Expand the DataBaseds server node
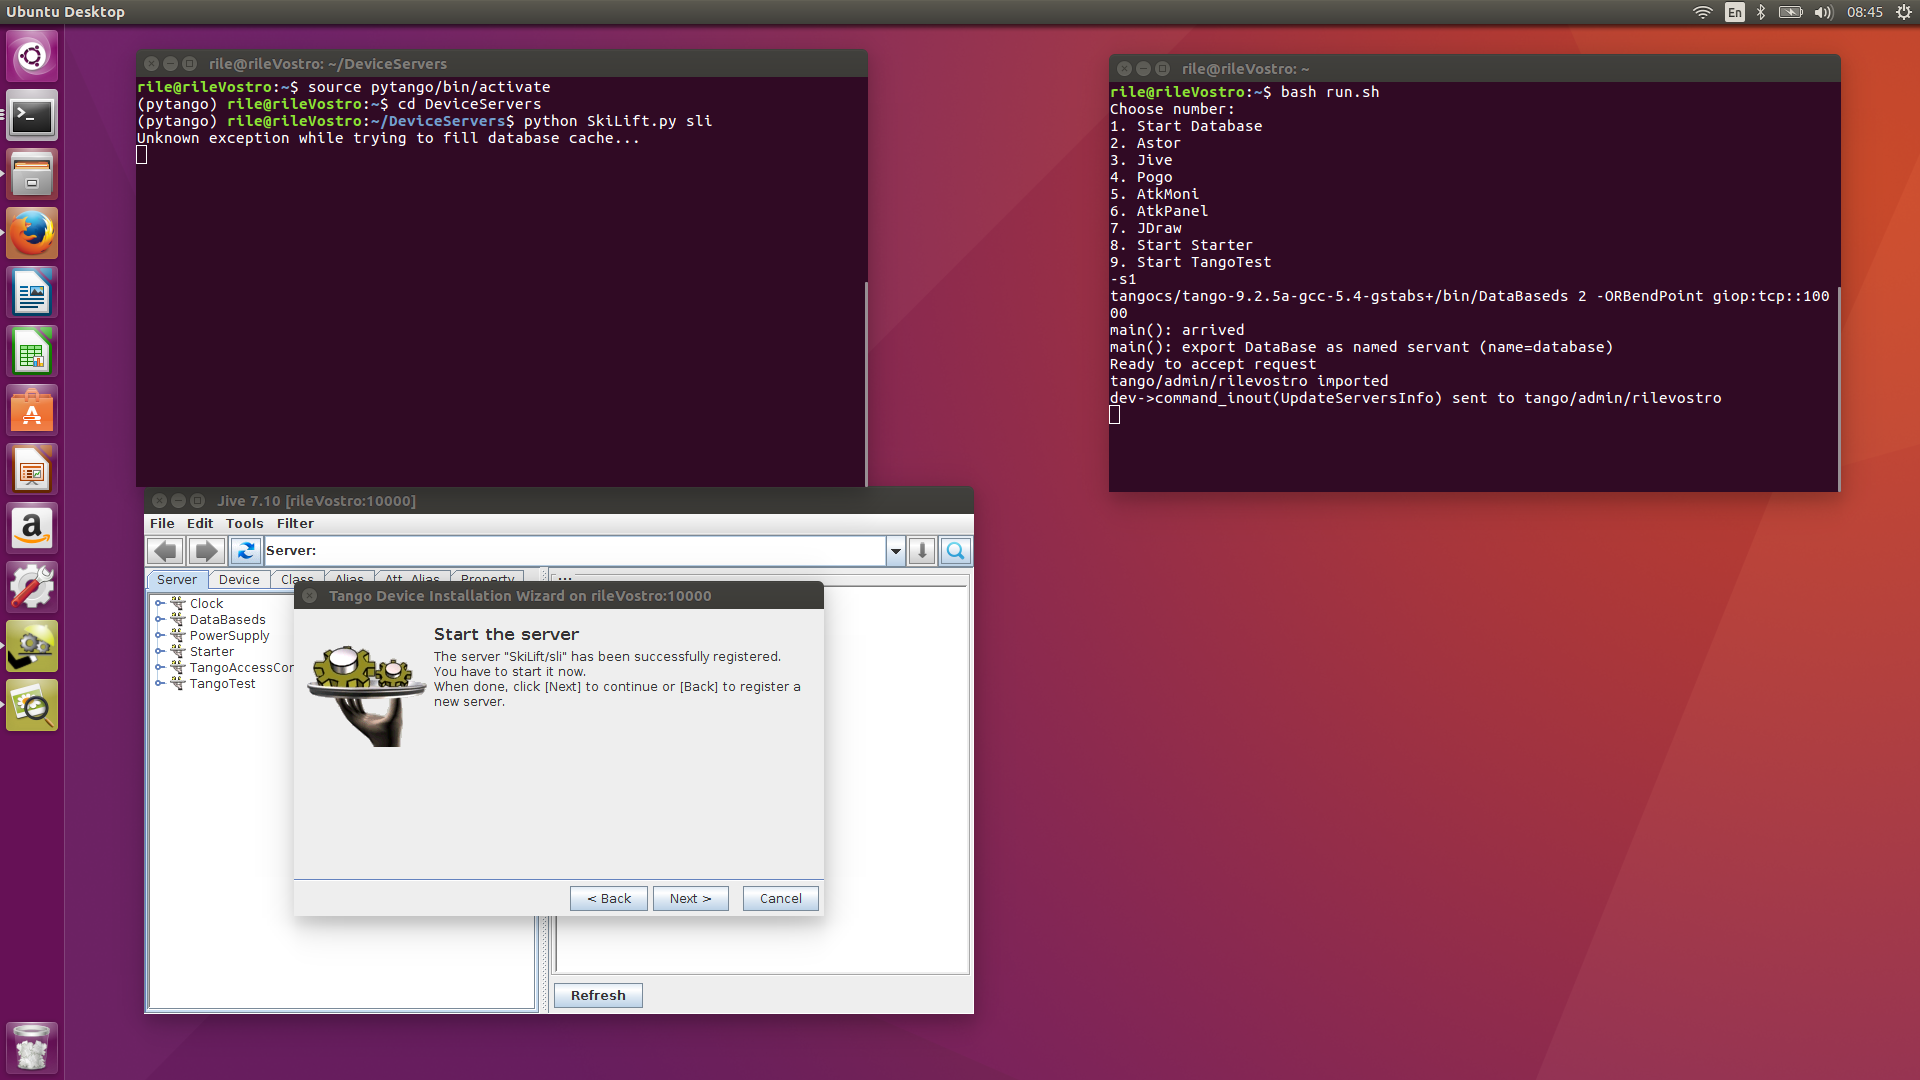This screenshot has width=1920, height=1080. (x=159, y=620)
